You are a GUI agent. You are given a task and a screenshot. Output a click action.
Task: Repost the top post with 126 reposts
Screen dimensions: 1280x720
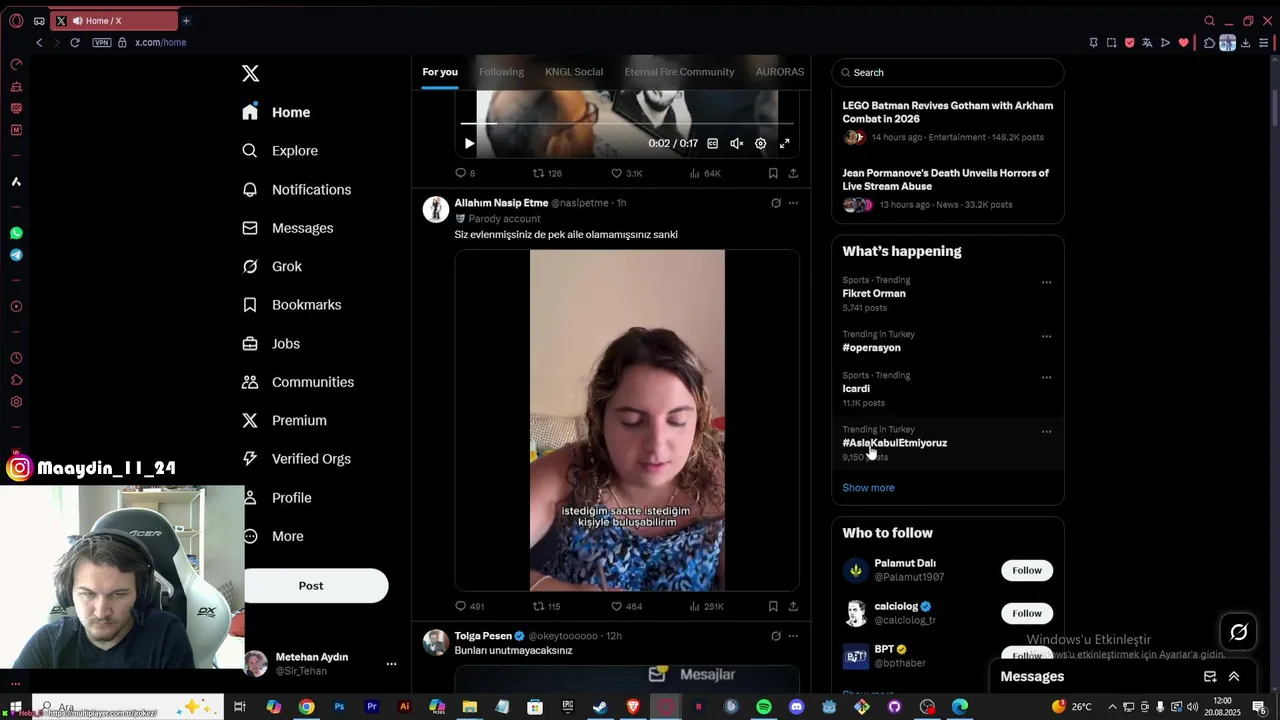pyautogui.click(x=547, y=173)
